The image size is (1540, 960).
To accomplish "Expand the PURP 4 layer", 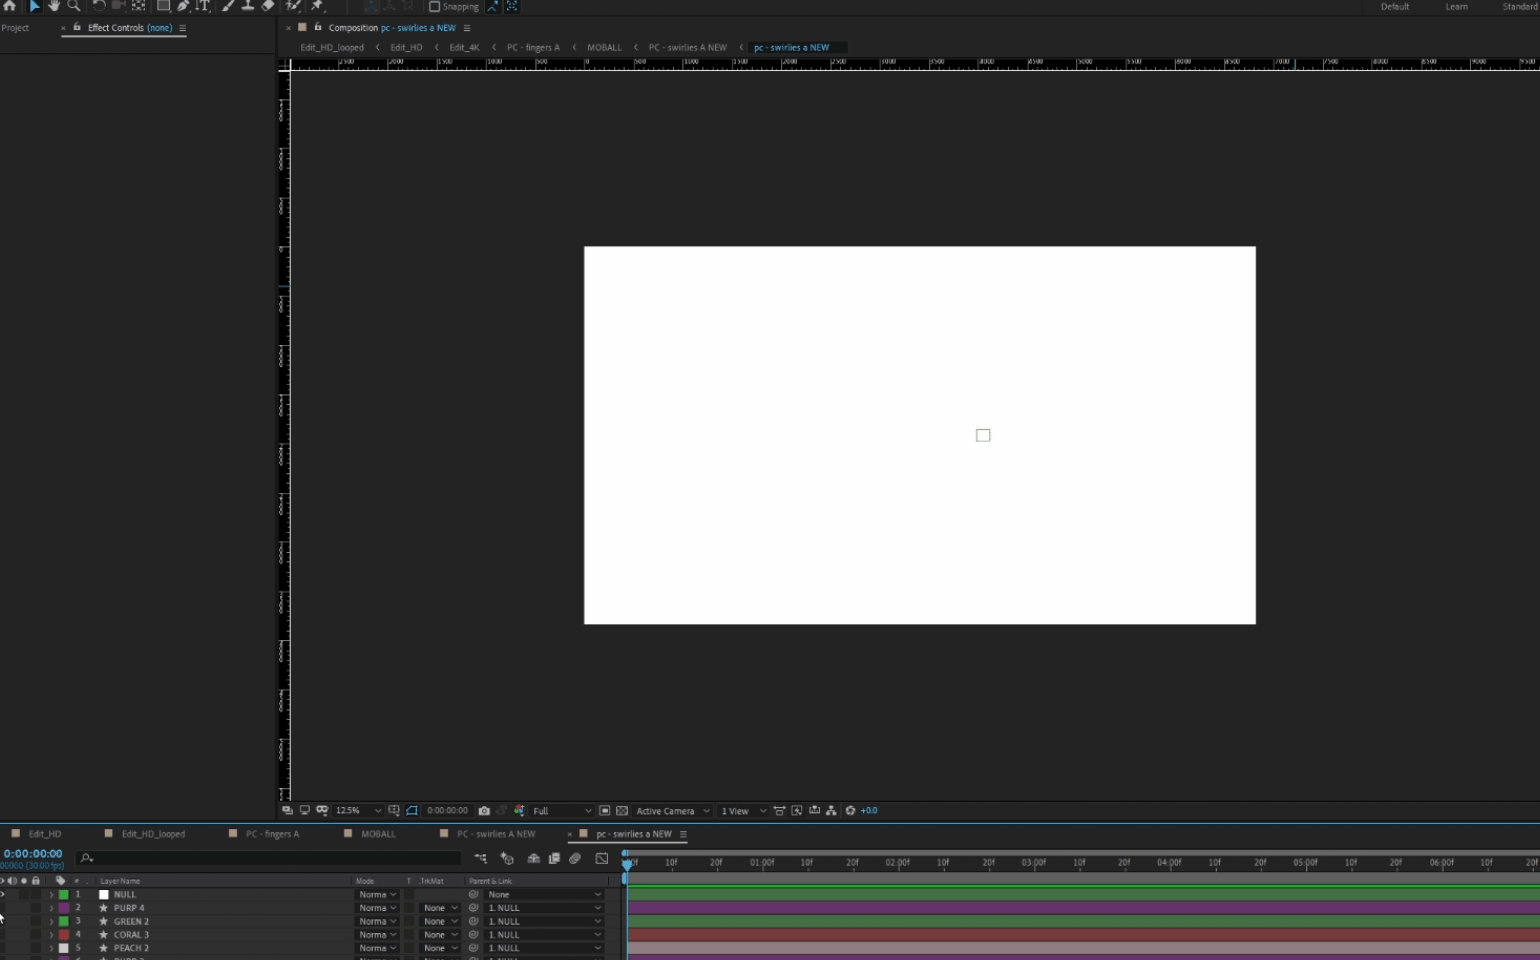I will tap(51, 908).
